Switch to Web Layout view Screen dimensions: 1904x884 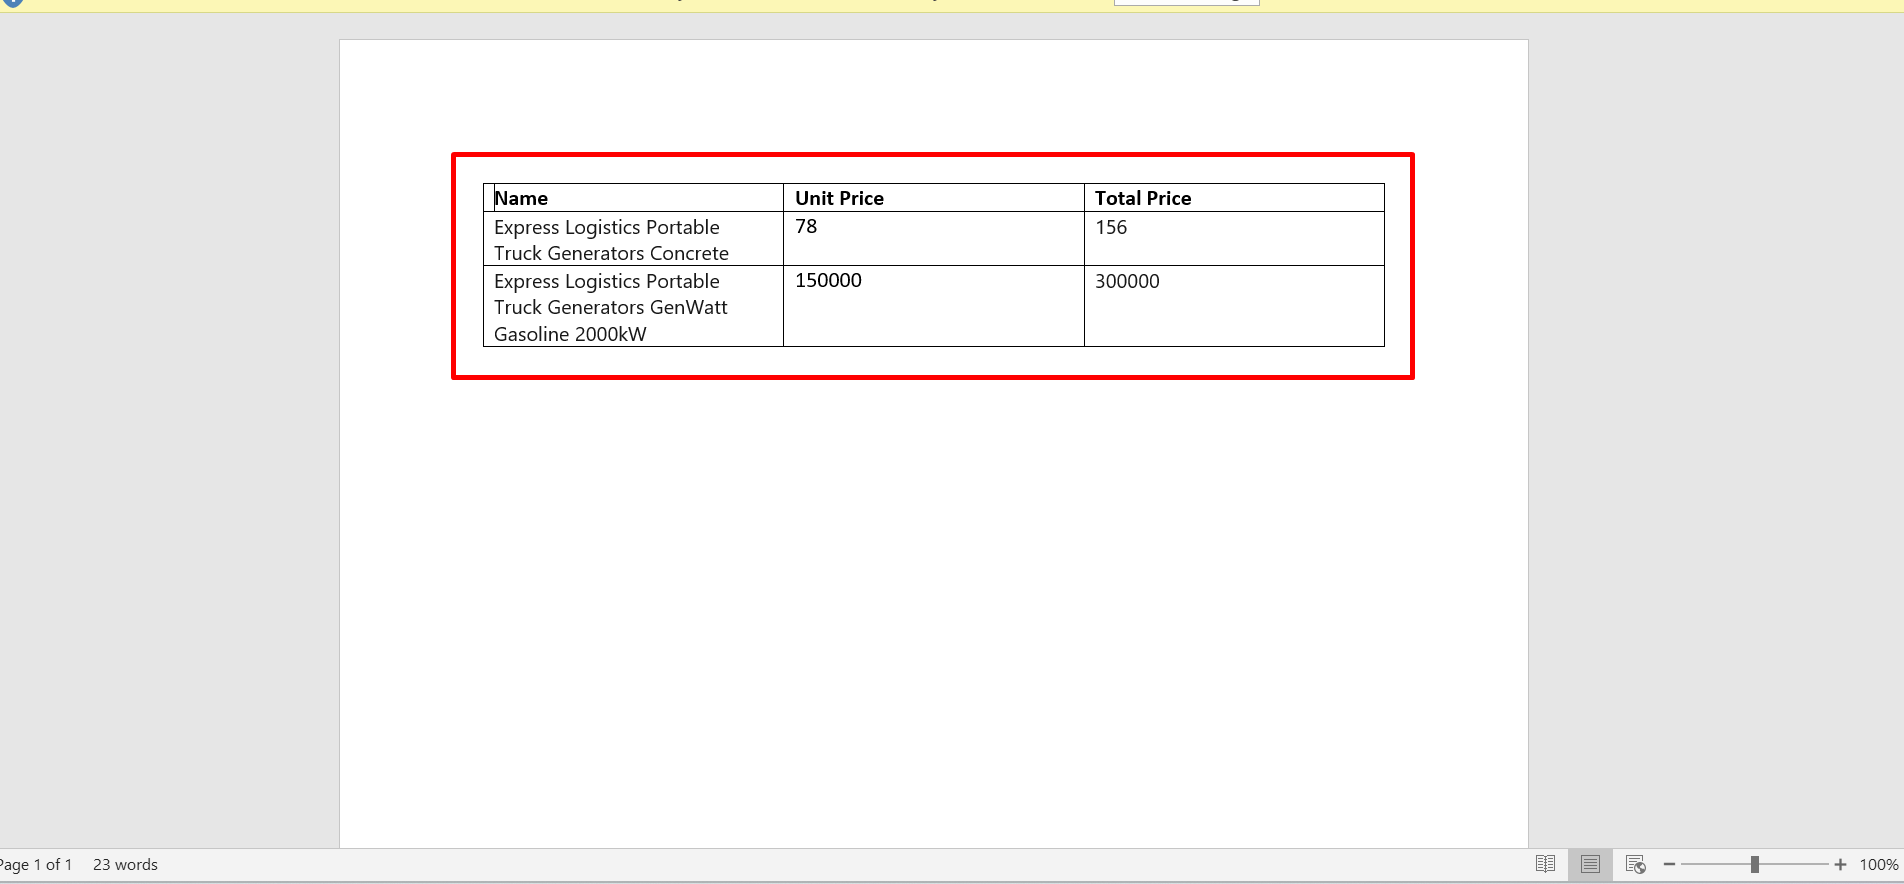pos(1635,864)
